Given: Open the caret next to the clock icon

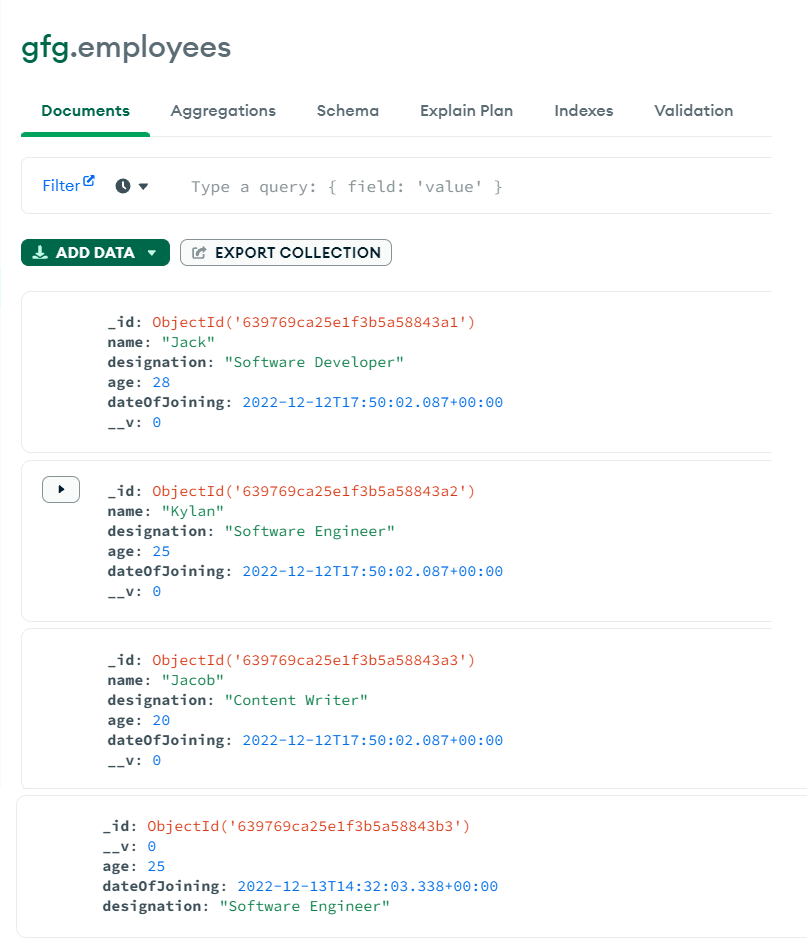Looking at the screenshot, I should pyautogui.click(x=144, y=186).
